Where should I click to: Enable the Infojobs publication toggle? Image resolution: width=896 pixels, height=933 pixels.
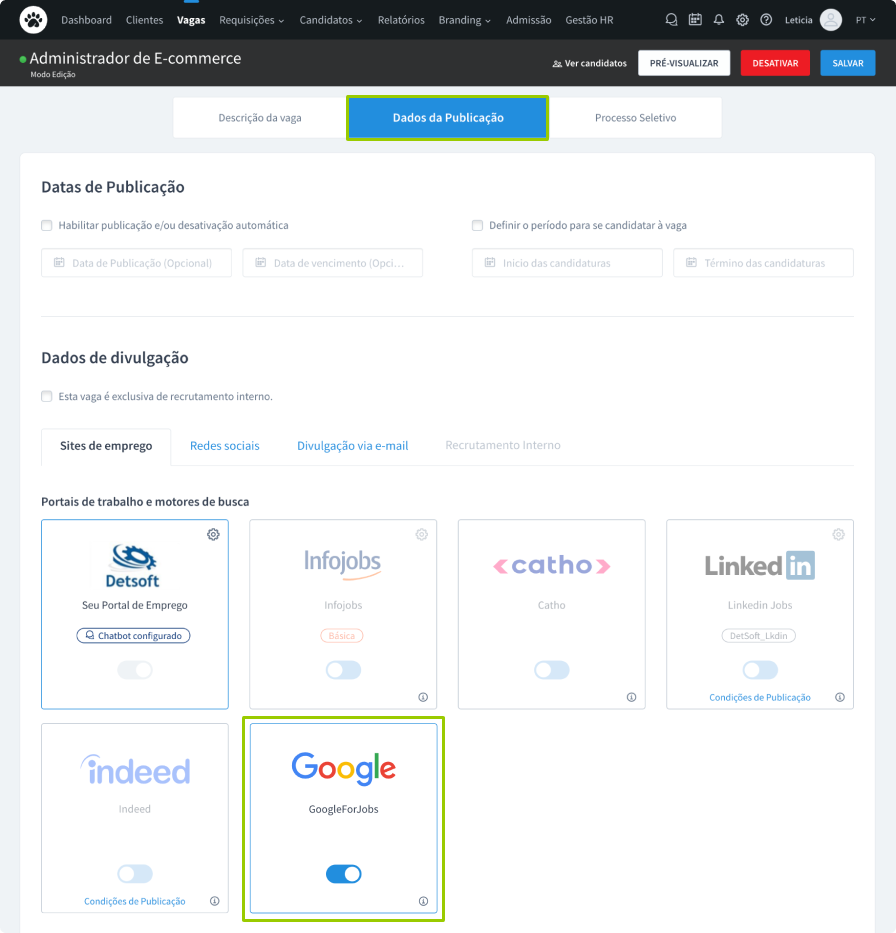343,670
